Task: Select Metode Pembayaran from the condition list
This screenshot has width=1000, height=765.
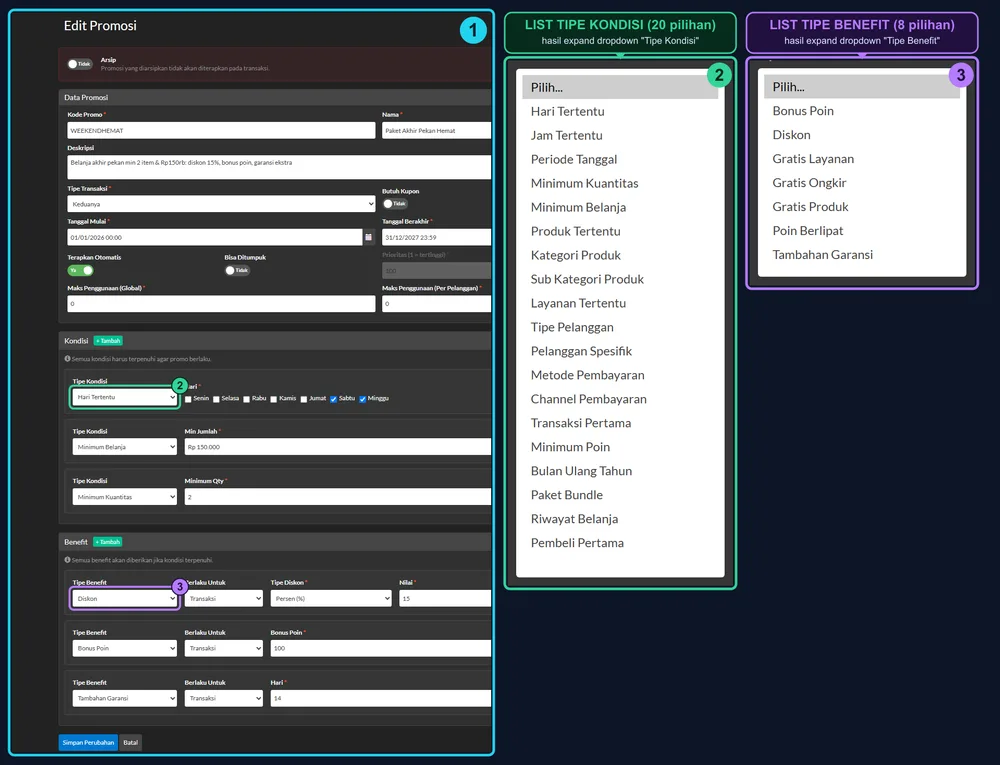Action: 587,375
